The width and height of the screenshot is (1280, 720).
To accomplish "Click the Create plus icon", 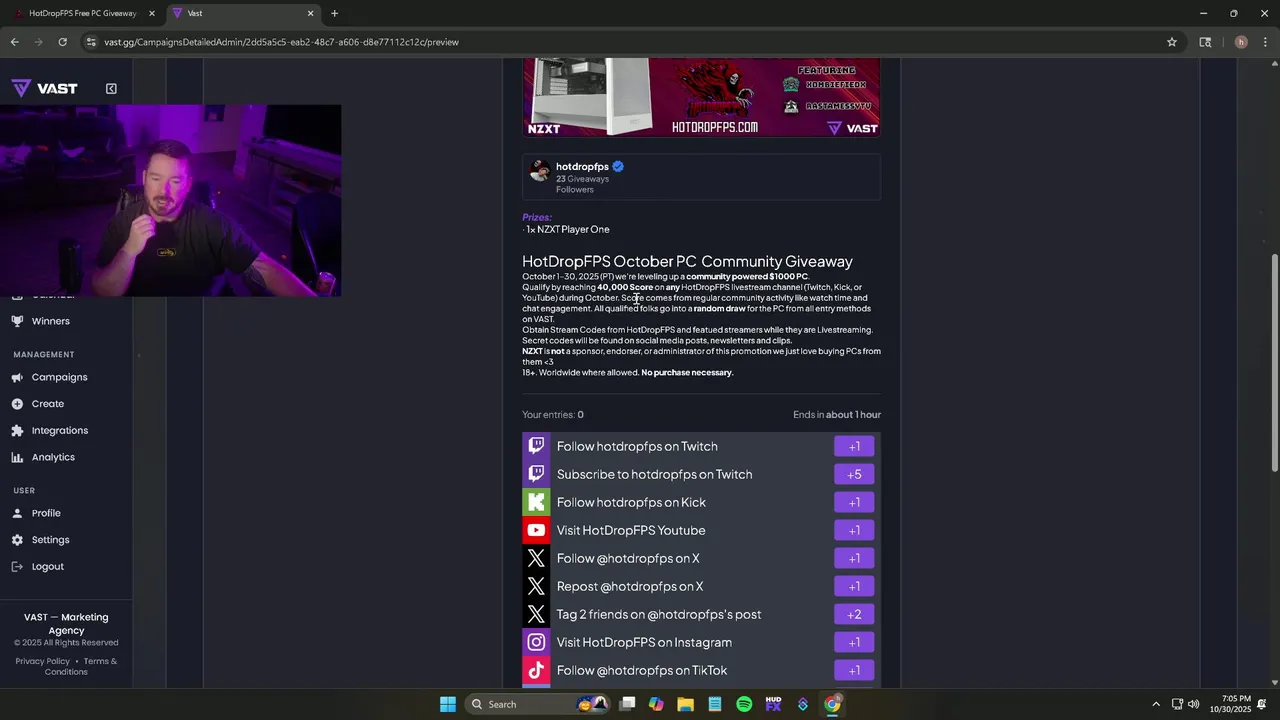I will (x=17, y=404).
